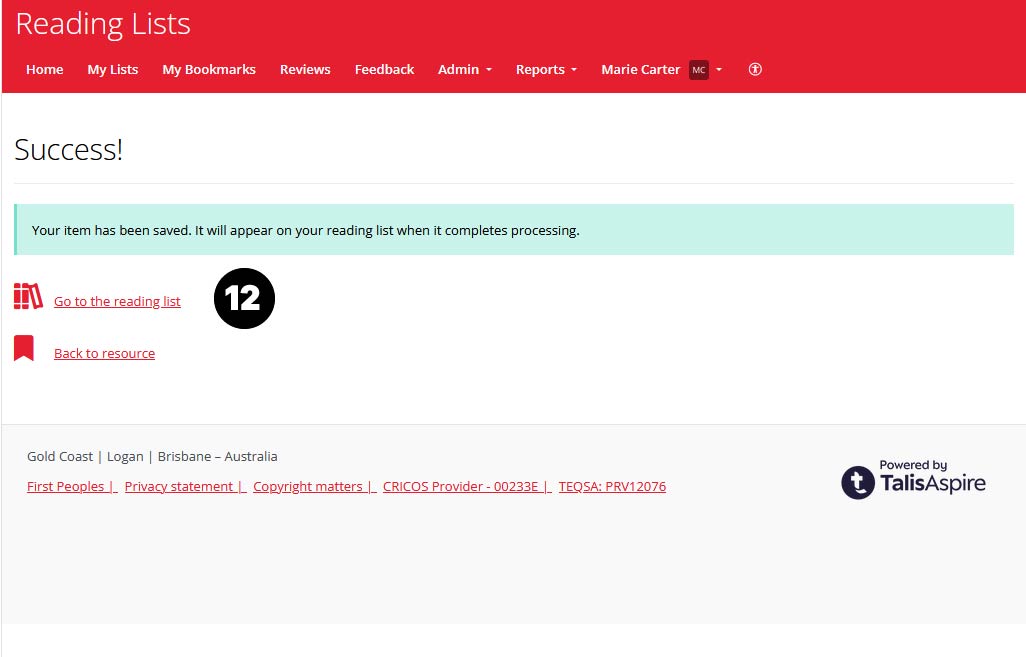Select Reviews in the navigation bar
The image size is (1026, 657).
[x=305, y=70]
